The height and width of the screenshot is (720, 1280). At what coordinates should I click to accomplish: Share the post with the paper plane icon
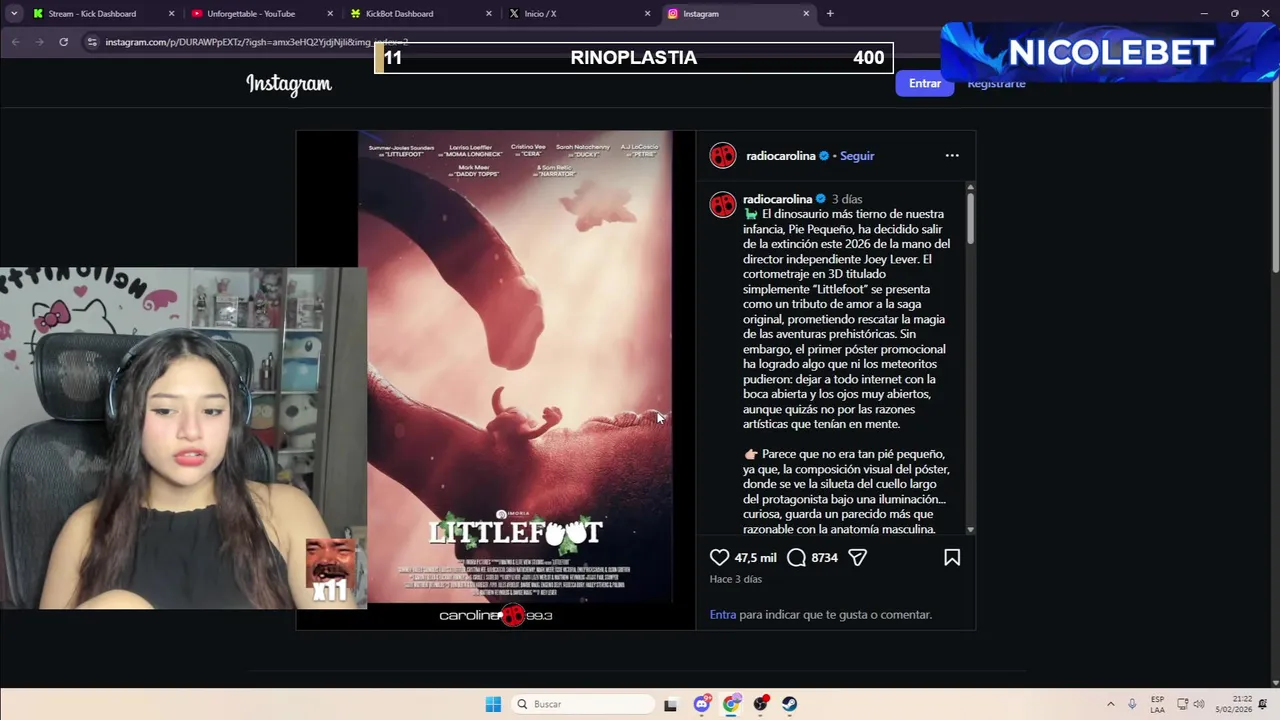[x=857, y=557]
